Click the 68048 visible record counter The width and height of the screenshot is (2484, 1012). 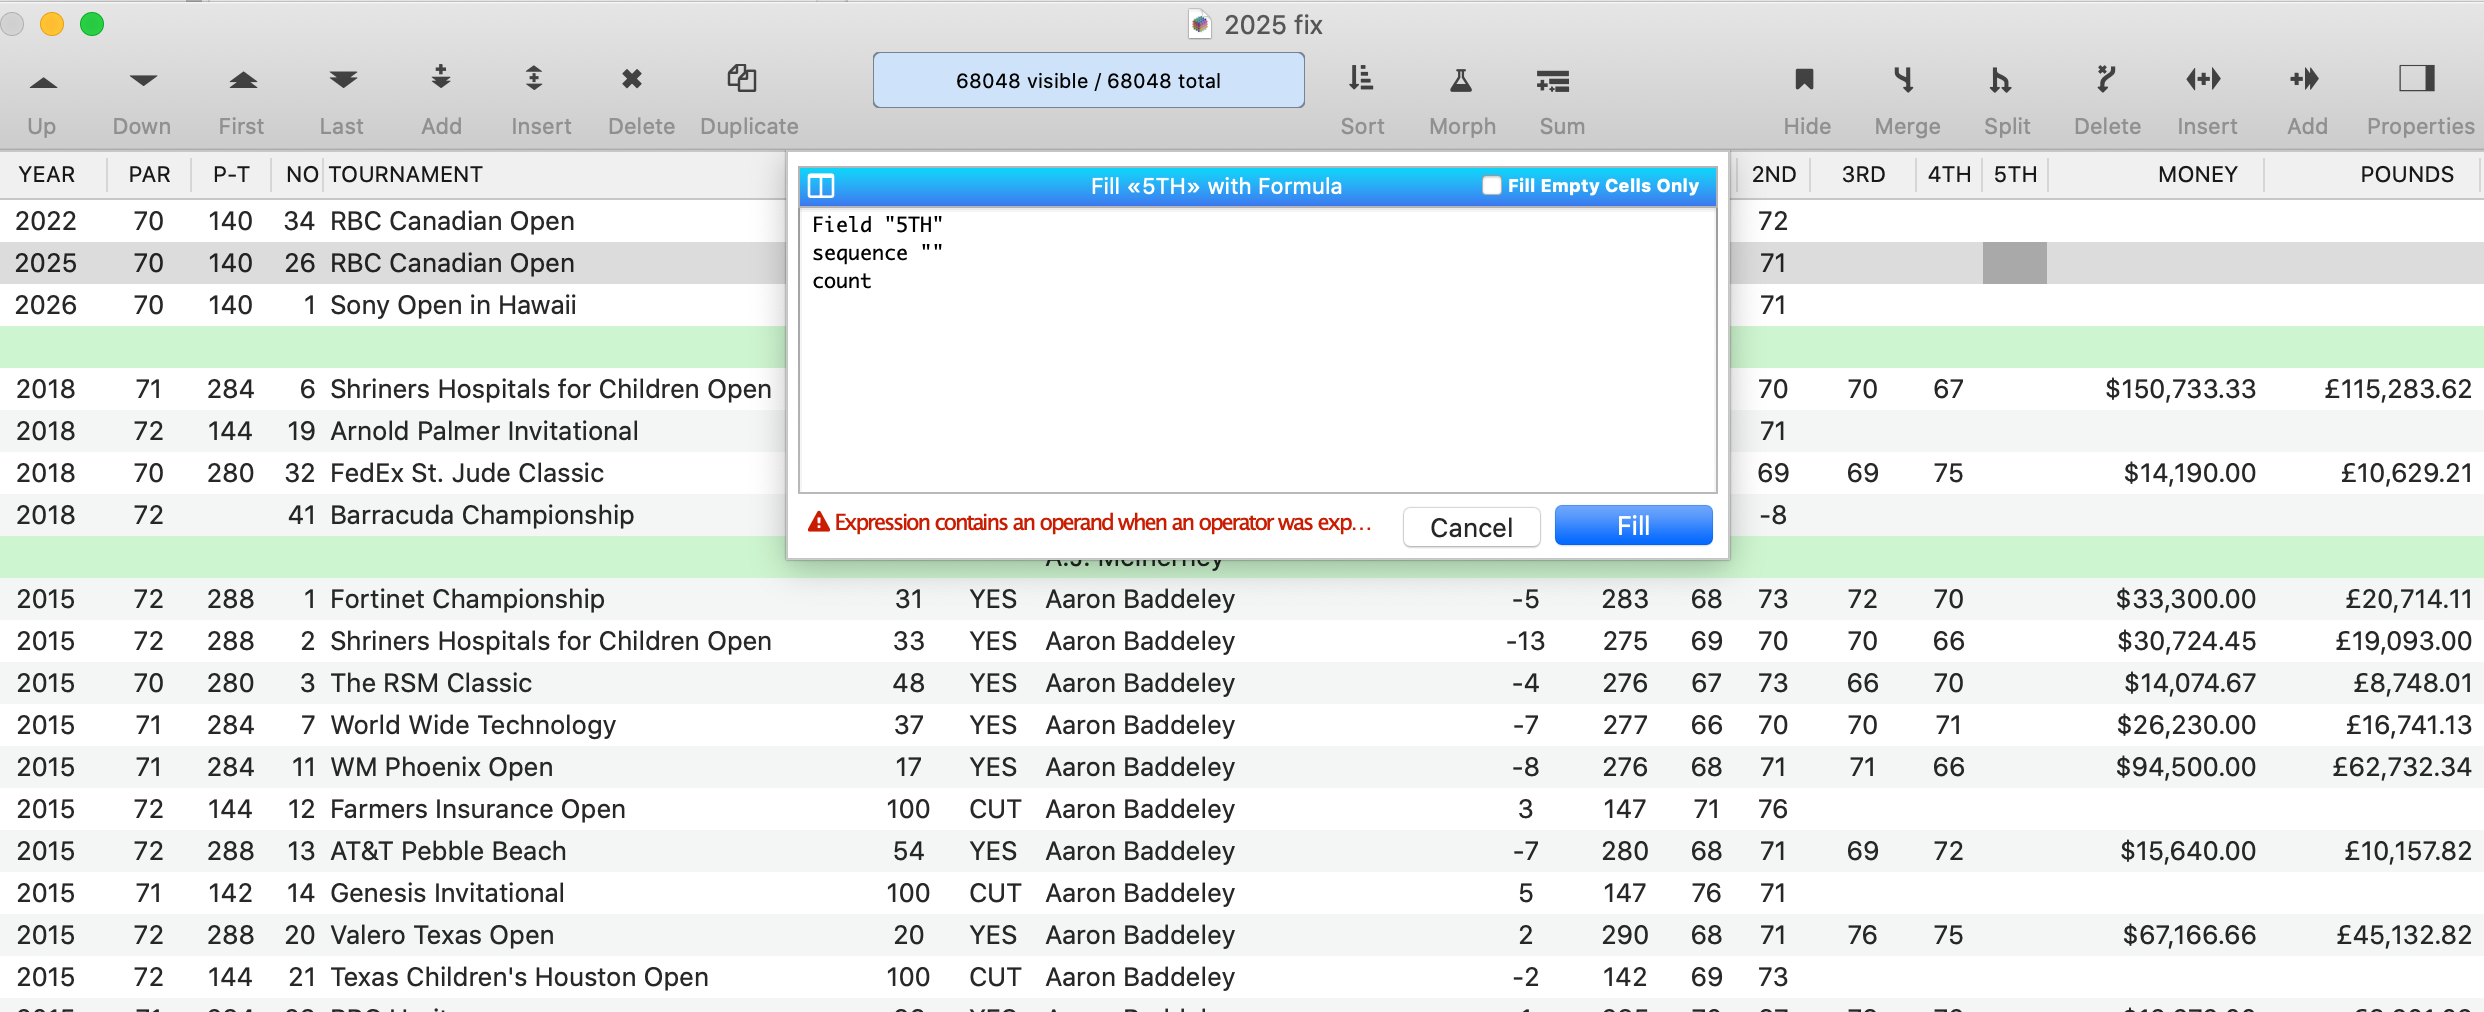pos(1088,81)
